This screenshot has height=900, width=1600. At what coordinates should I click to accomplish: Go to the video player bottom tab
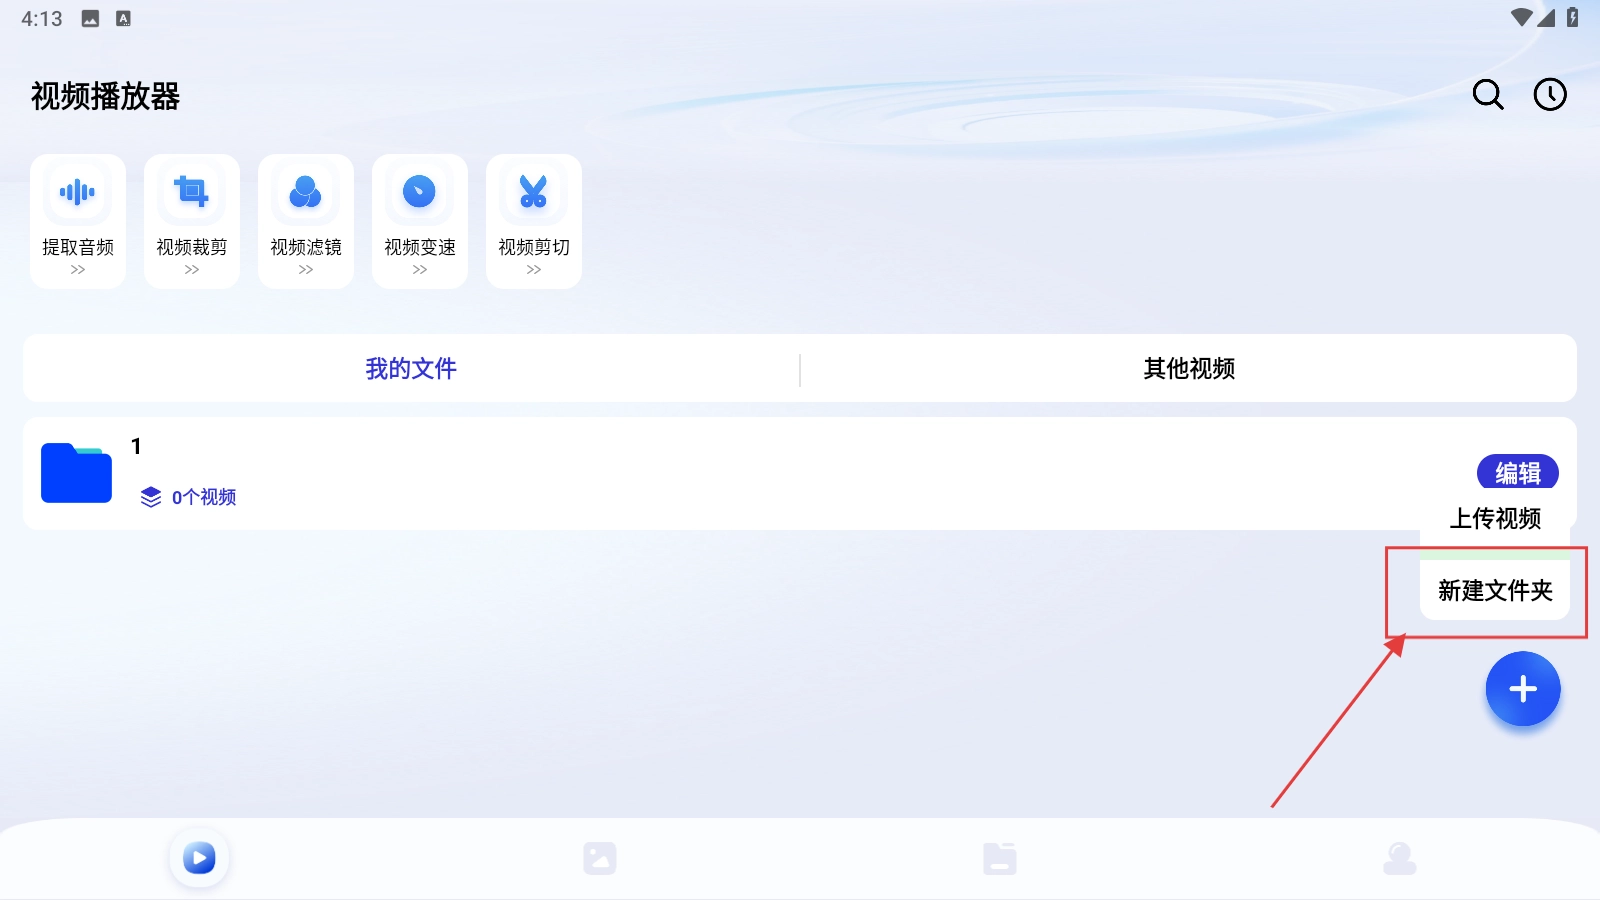199,858
